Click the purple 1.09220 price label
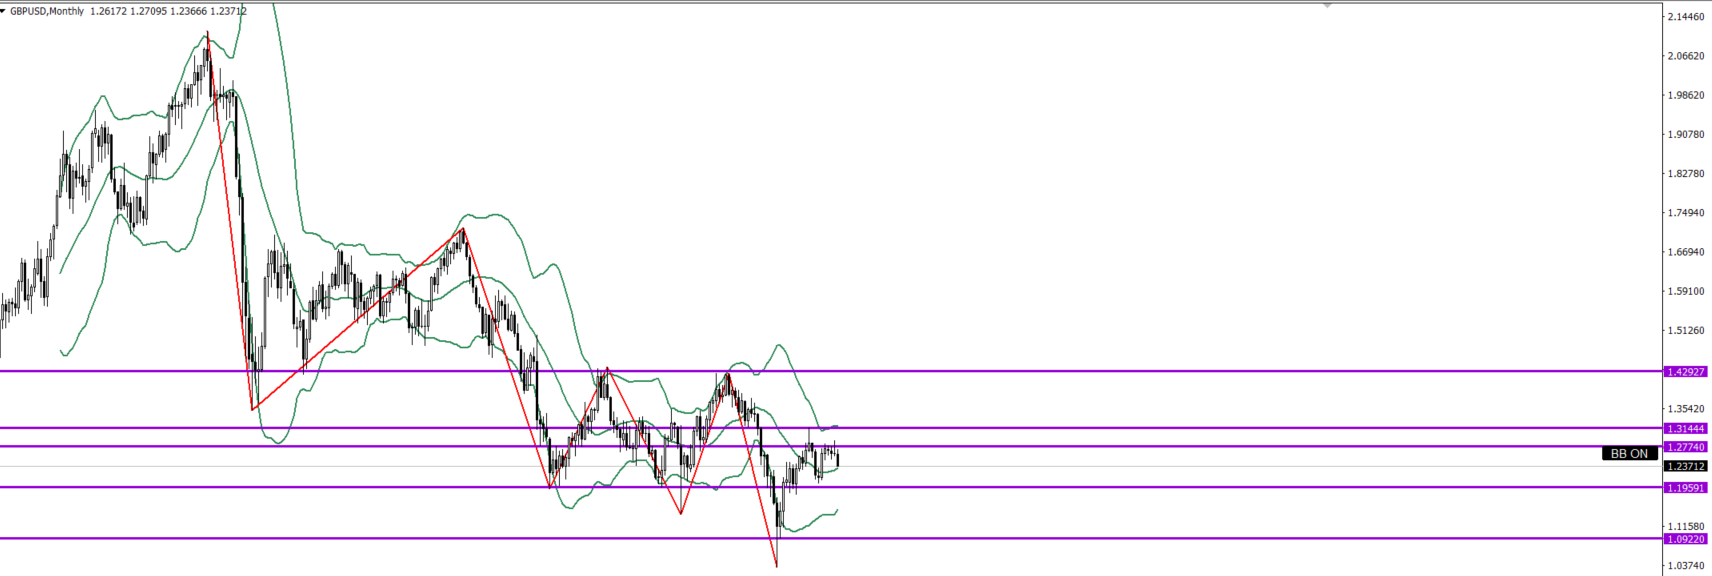This screenshot has height=576, width=1712. [x=1685, y=539]
